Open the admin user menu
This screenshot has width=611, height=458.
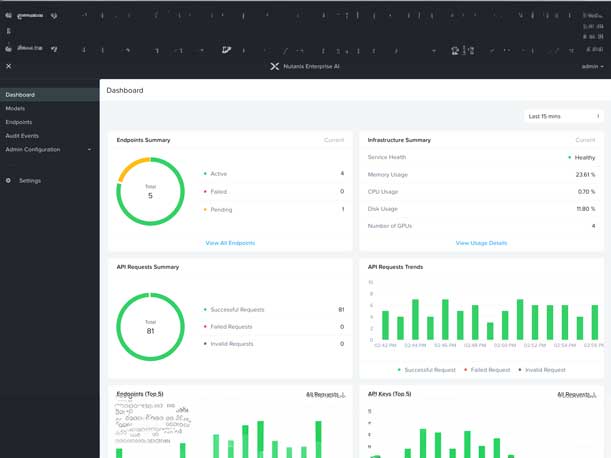coord(592,66)
